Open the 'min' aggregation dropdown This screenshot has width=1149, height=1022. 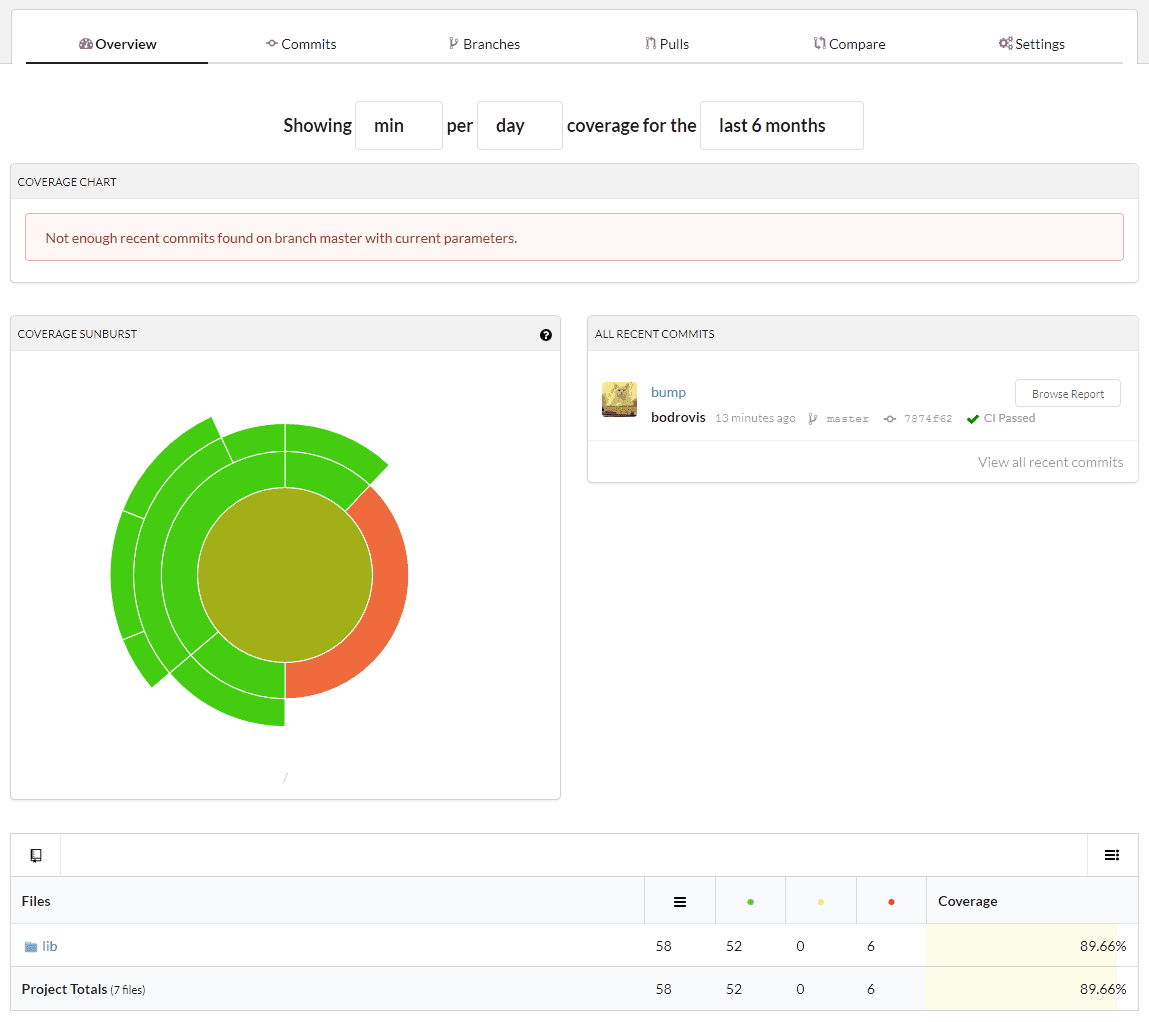click(x=398, y=126)
